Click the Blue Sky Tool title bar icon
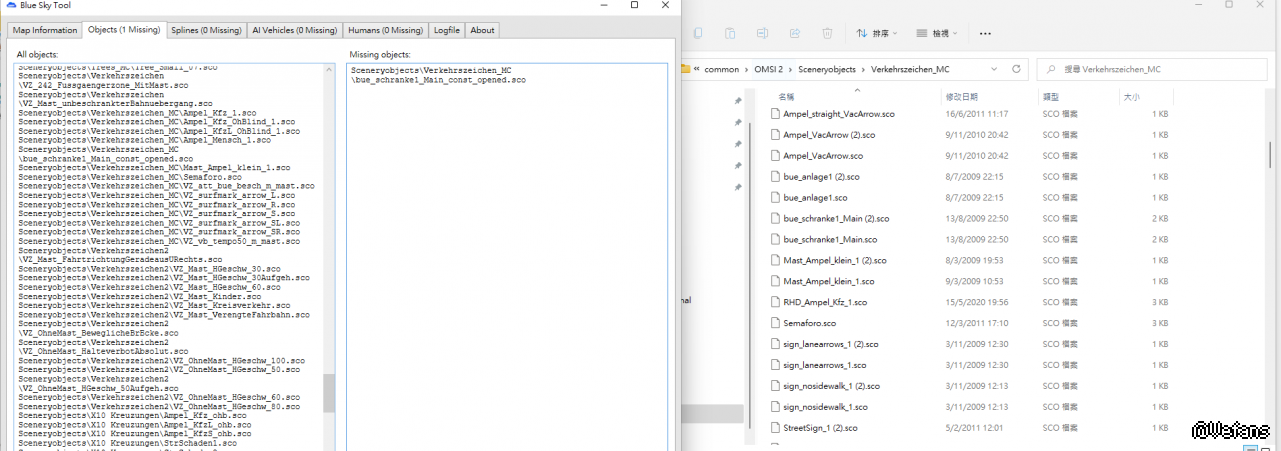 (11, 5)
